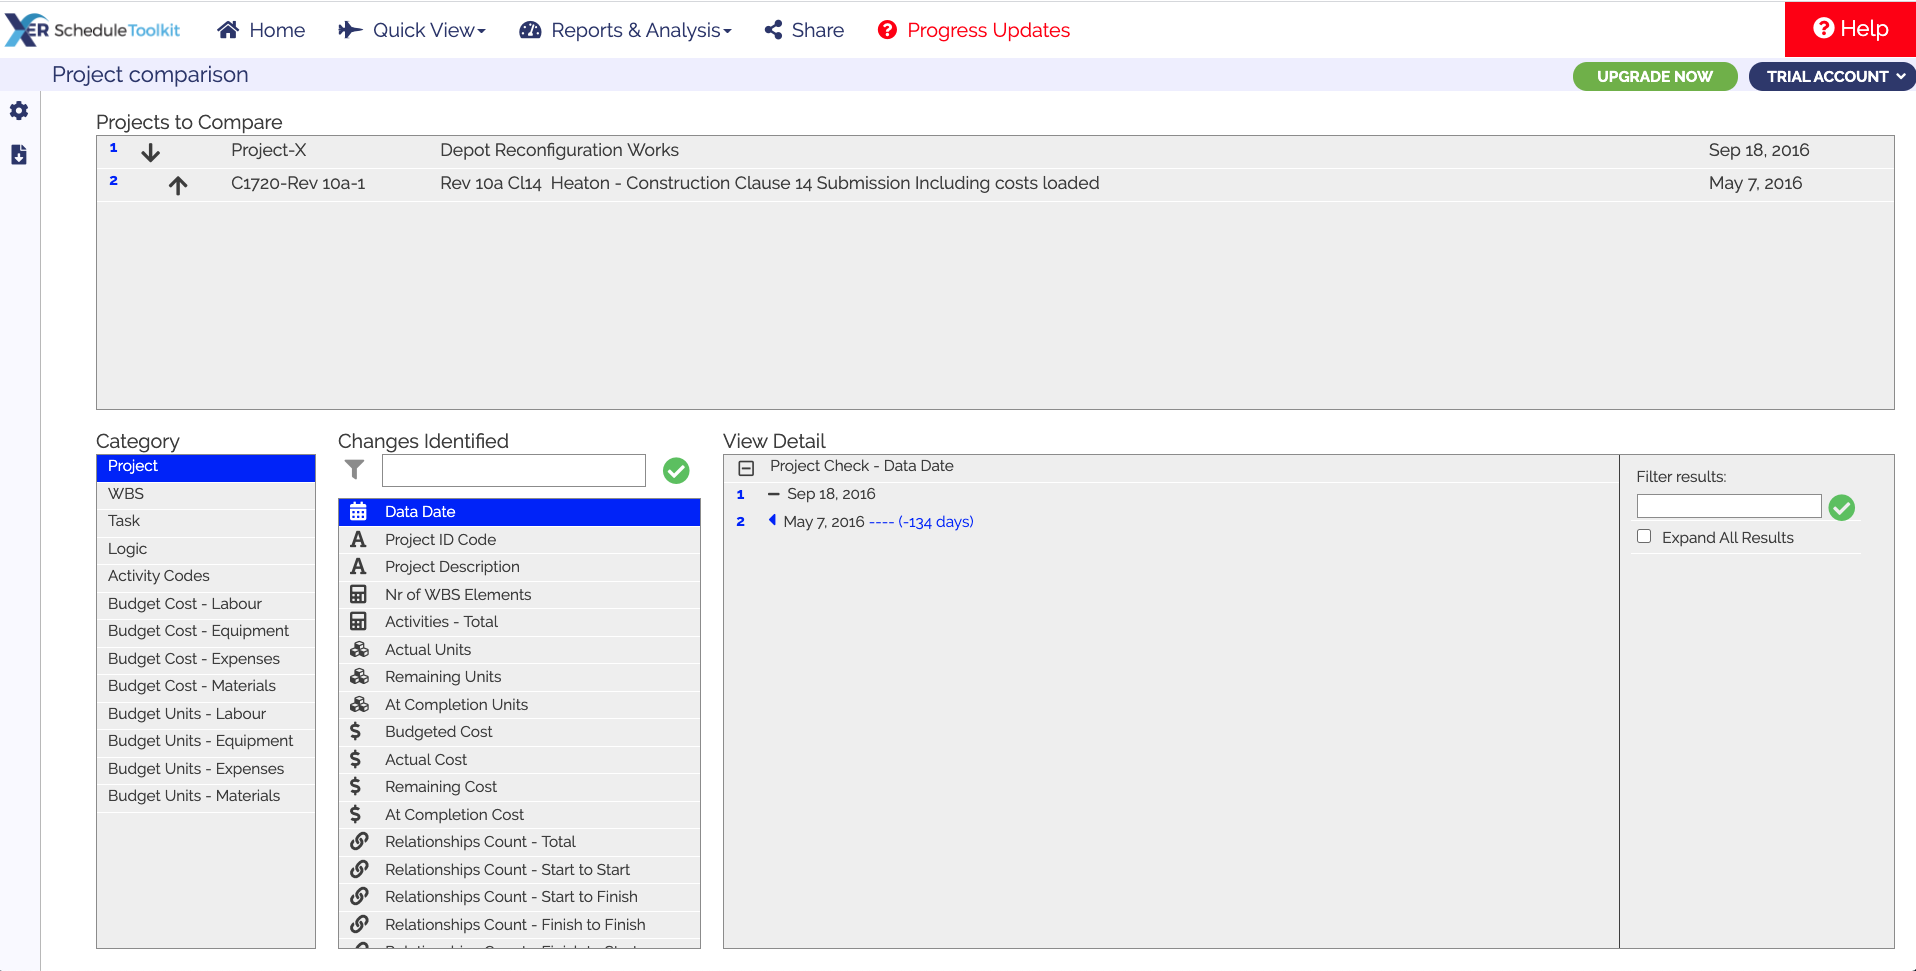Select Budget Cost - Expenses category
Viewport: 1916px width, 971px height.
tap(206, 659)
